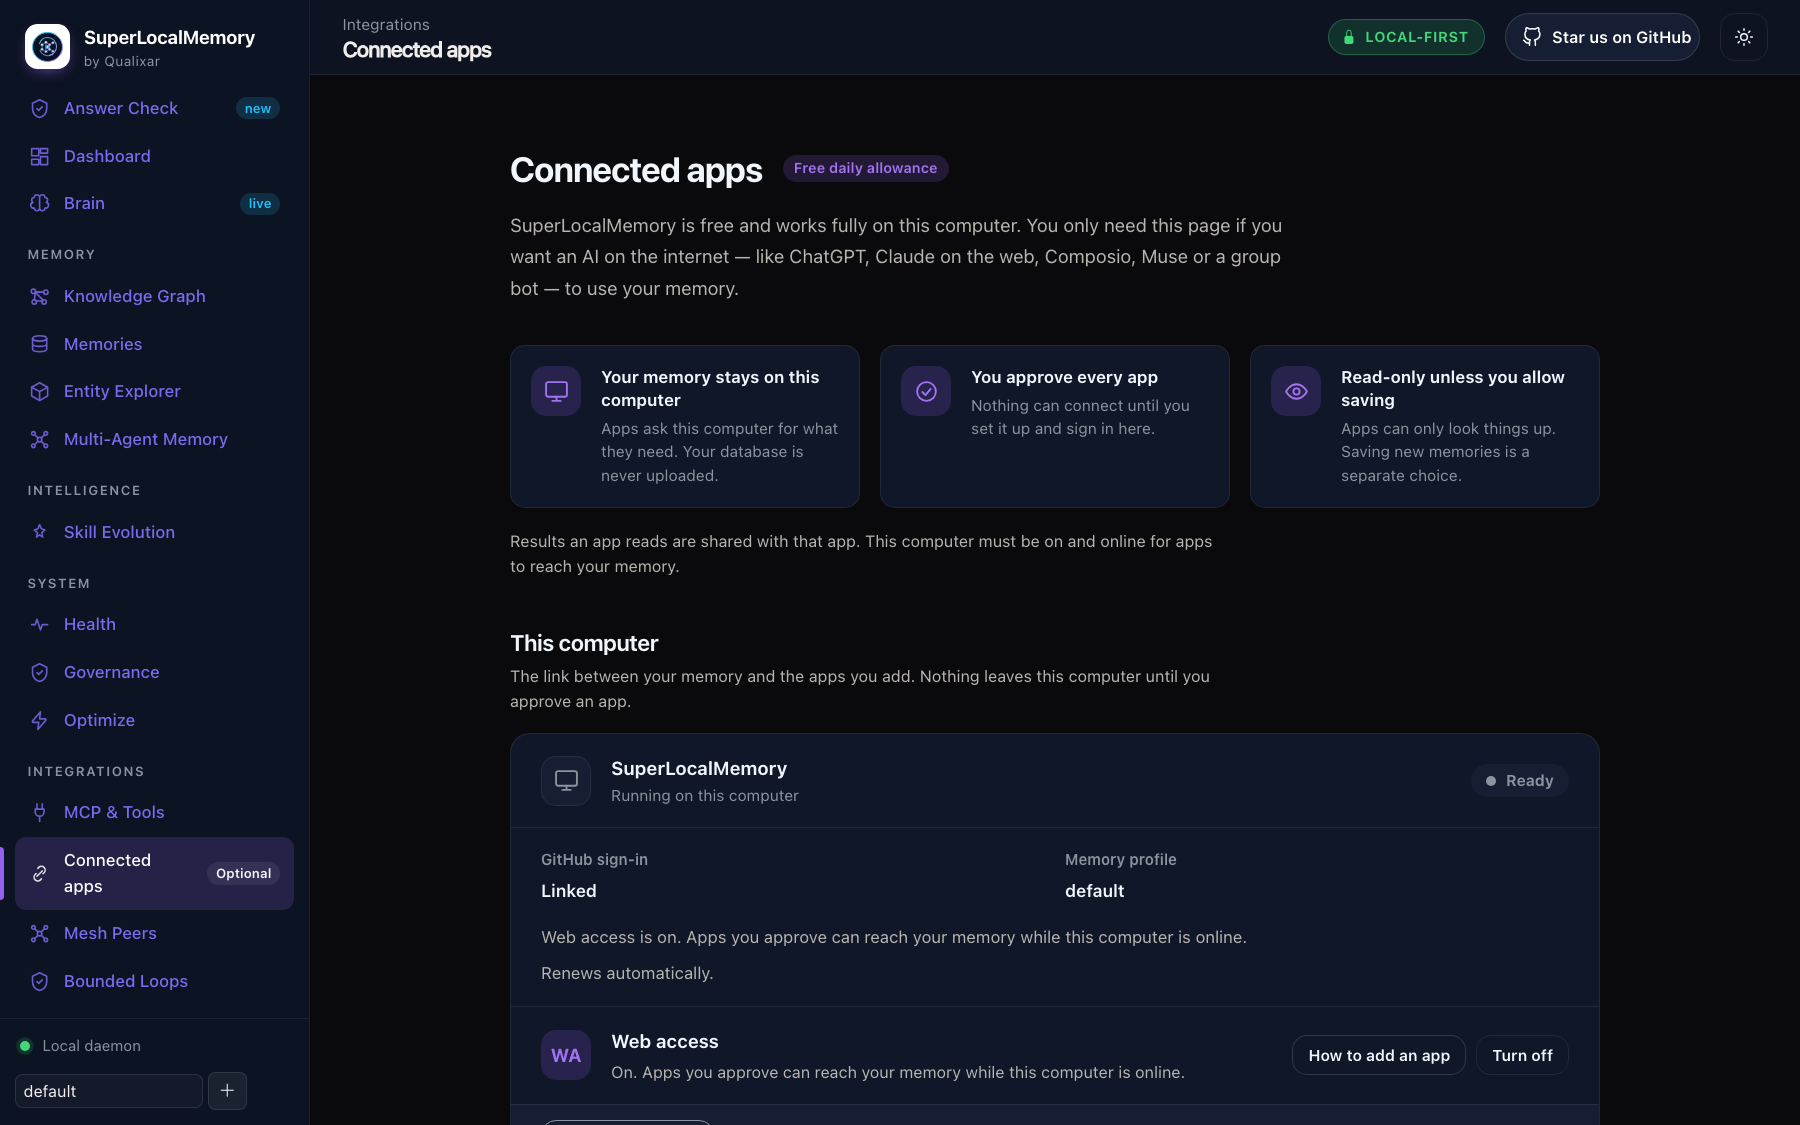Image resolution: width=1800 pixels, height=1125 pixels.
Task: Open the Mesh Peers page
Action: point(154,933)
